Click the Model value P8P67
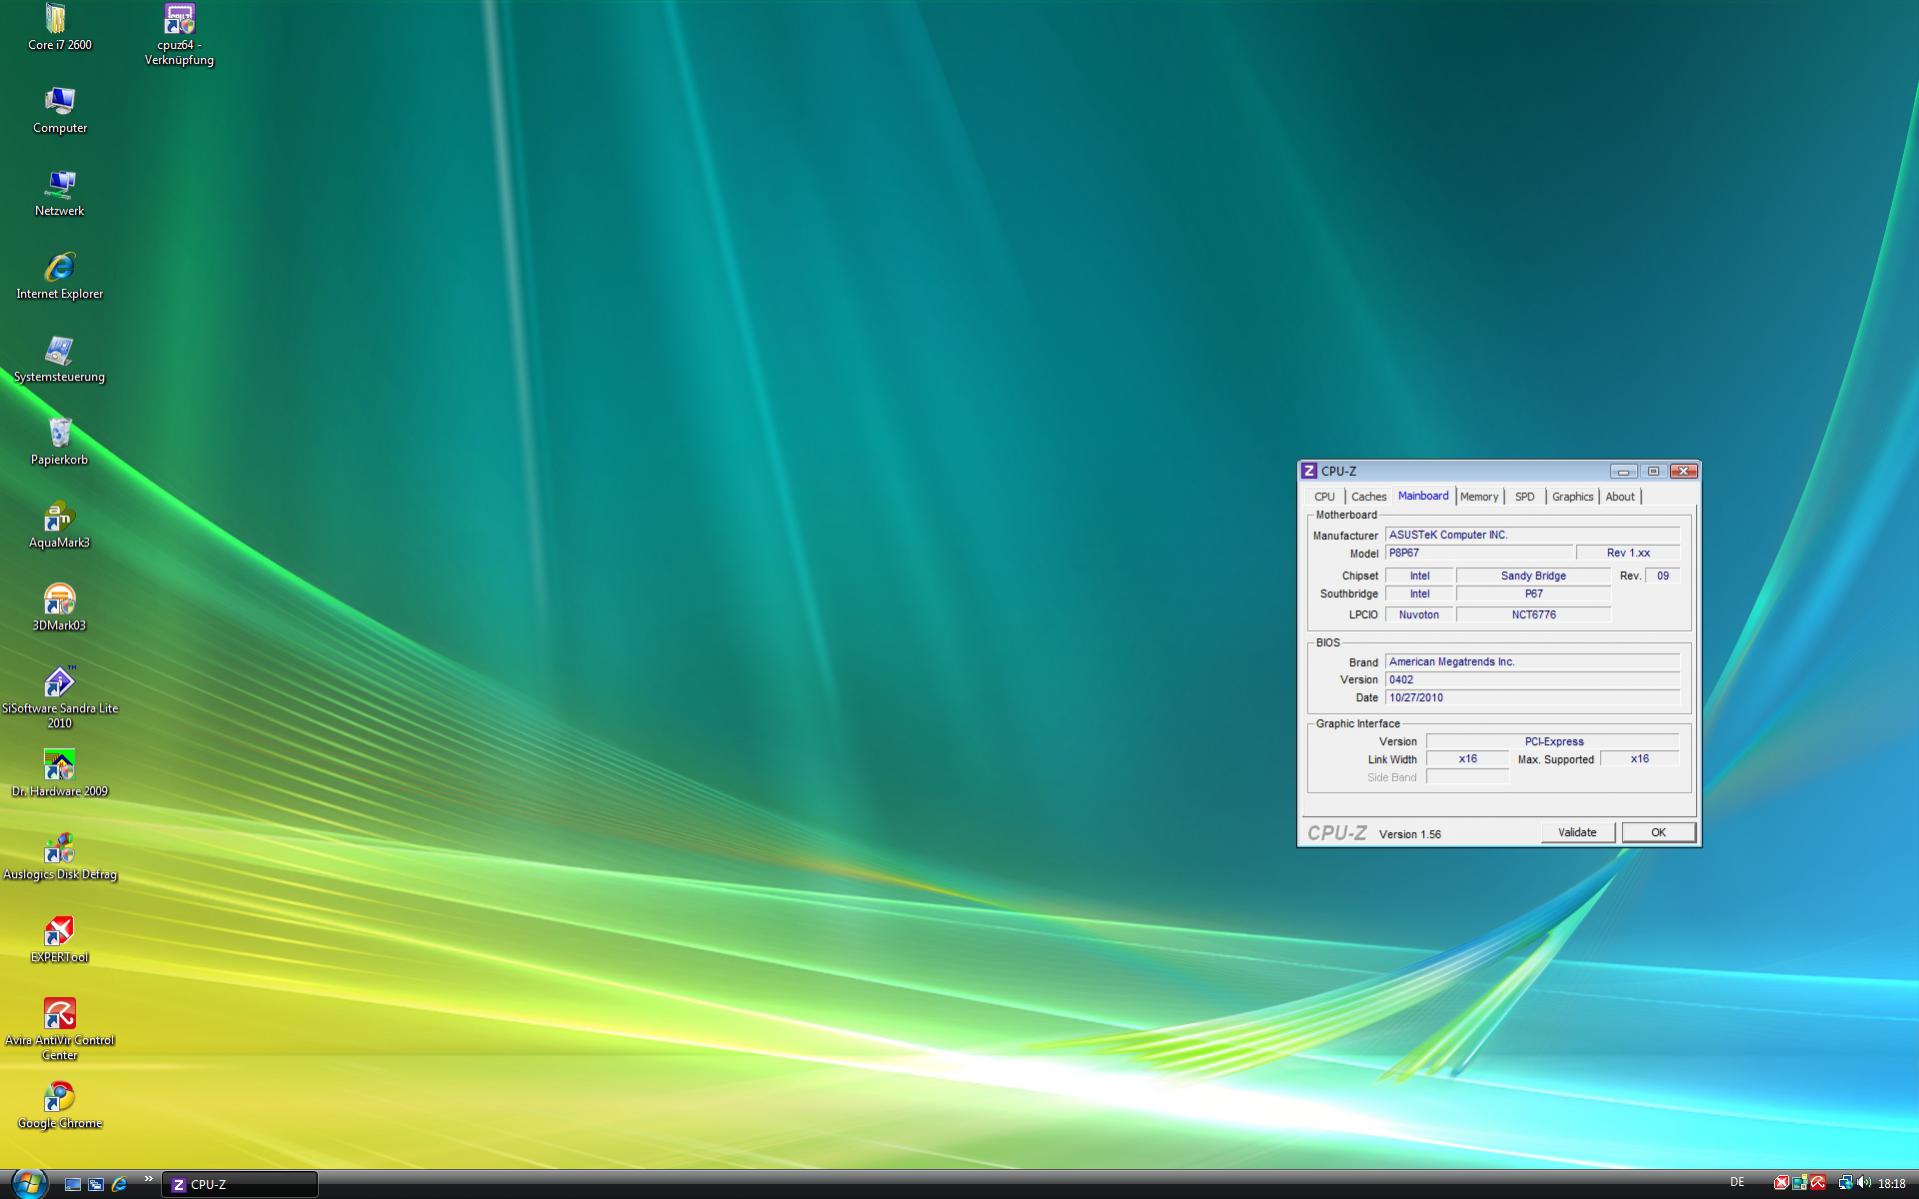 click(1478, 553)
